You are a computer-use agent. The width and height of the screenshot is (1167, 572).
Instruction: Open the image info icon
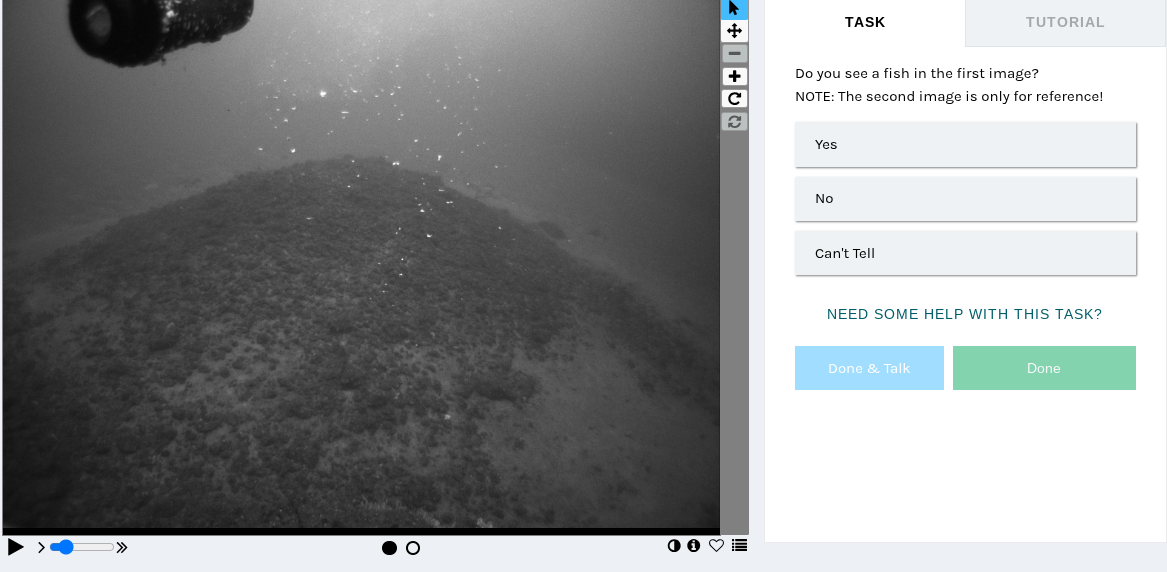point(694,546)
